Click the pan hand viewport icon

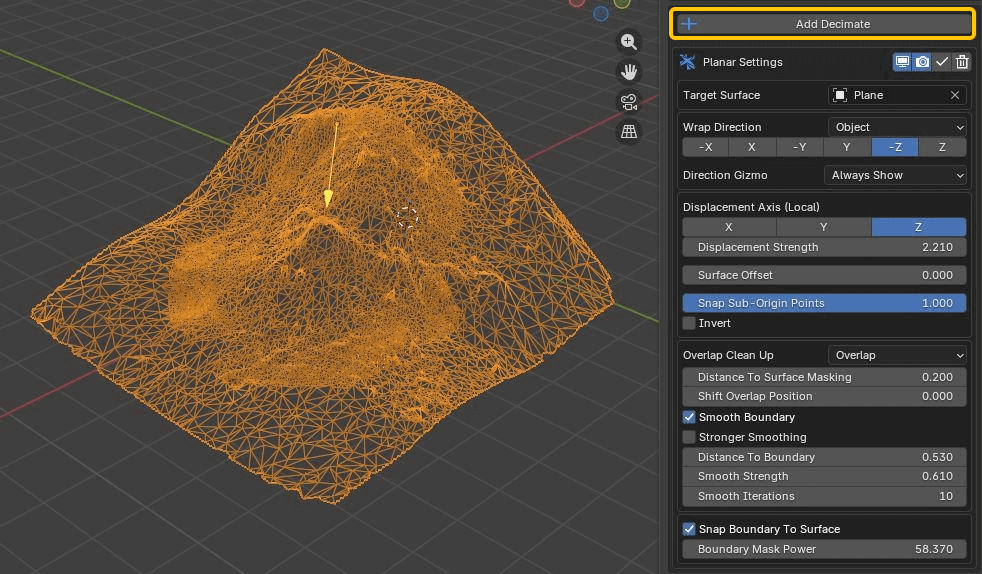629,72
